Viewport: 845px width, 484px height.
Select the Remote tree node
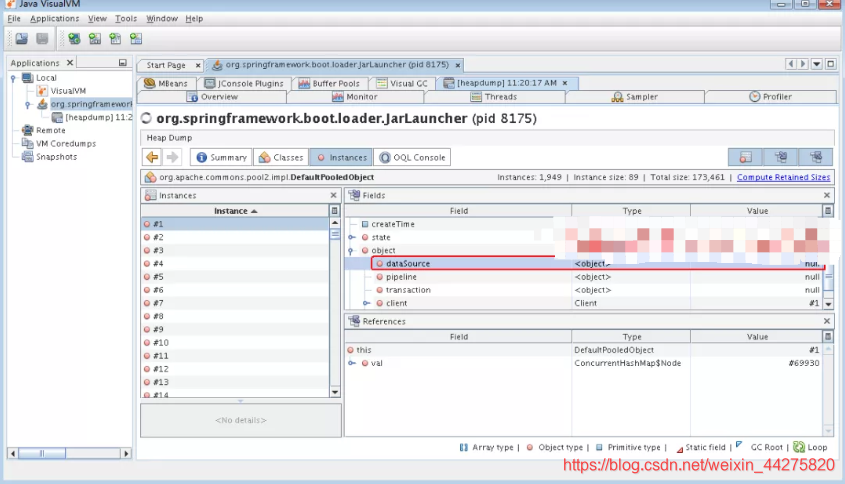(51, 130)
